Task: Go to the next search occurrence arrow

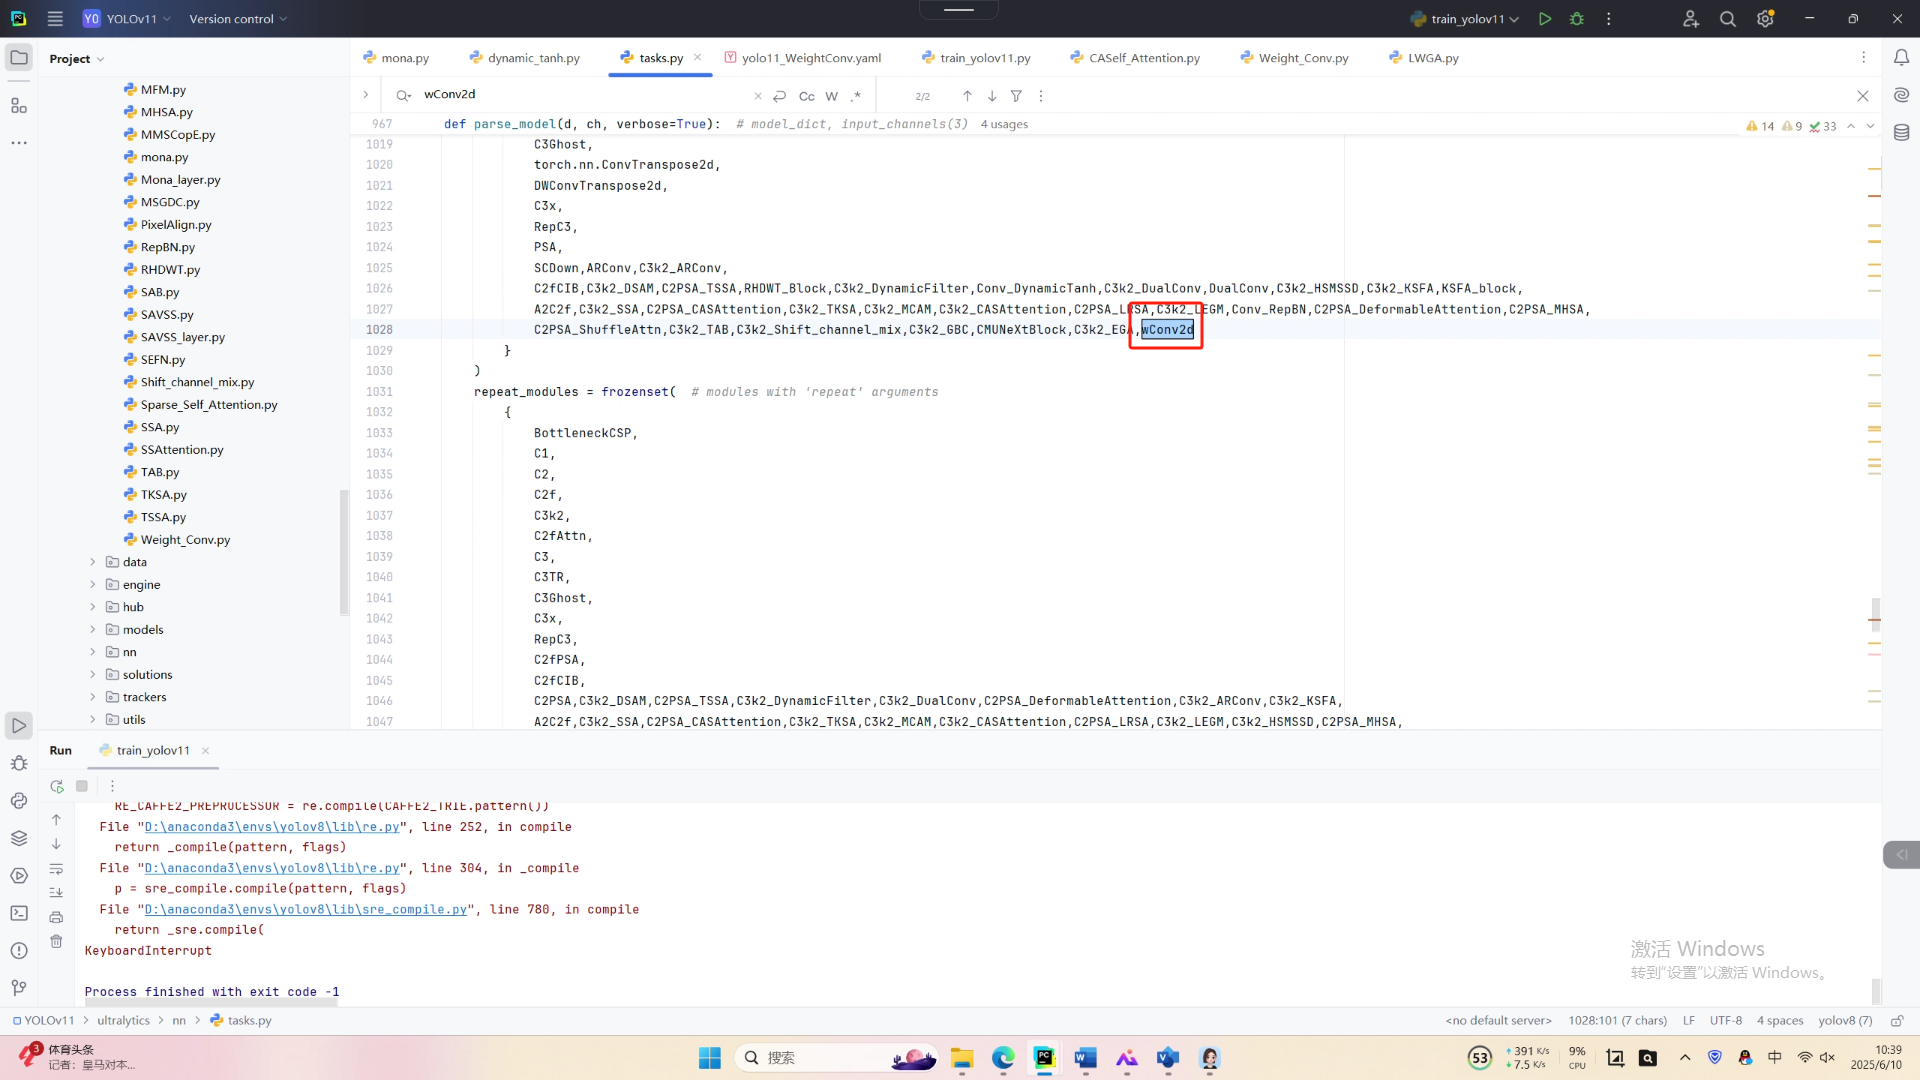Action: click(x=991, y=96)
